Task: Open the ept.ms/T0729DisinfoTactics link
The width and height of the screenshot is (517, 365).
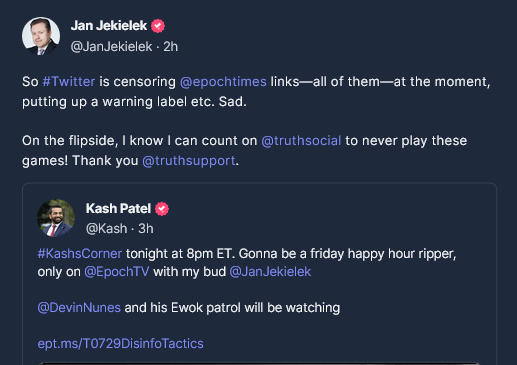Action: [120, 343]
